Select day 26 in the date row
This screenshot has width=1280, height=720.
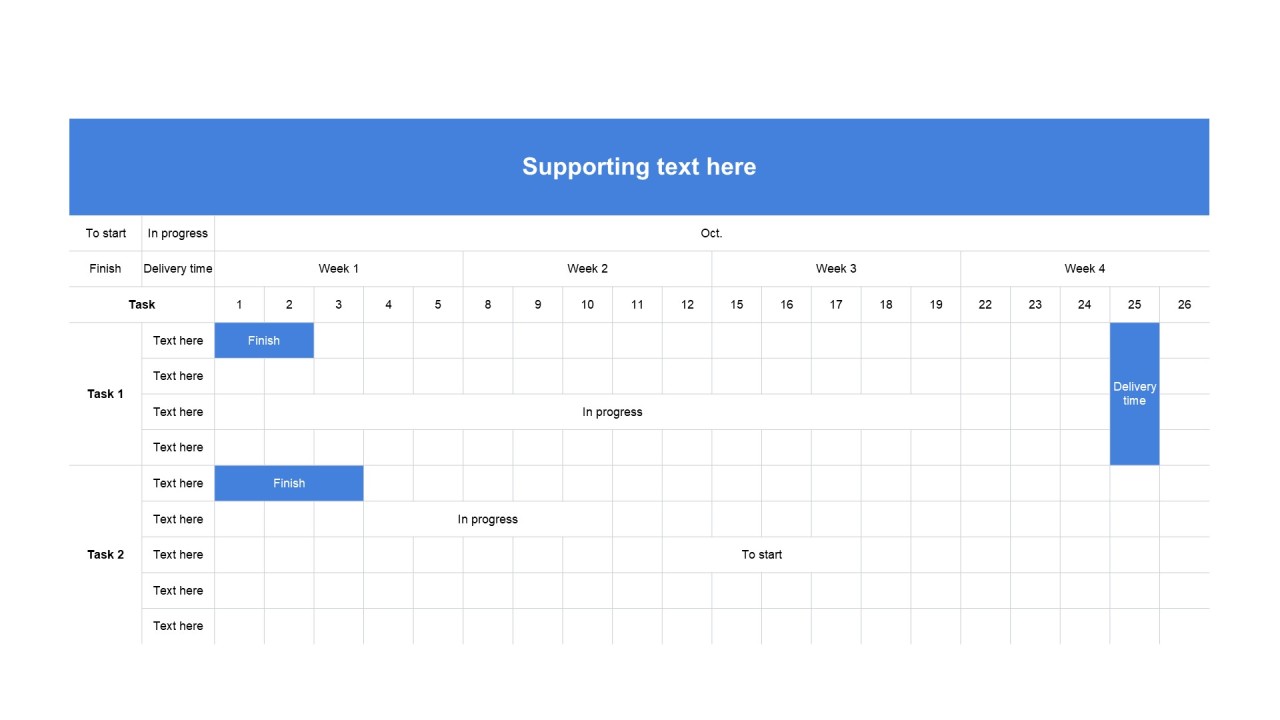[1184, 304]
